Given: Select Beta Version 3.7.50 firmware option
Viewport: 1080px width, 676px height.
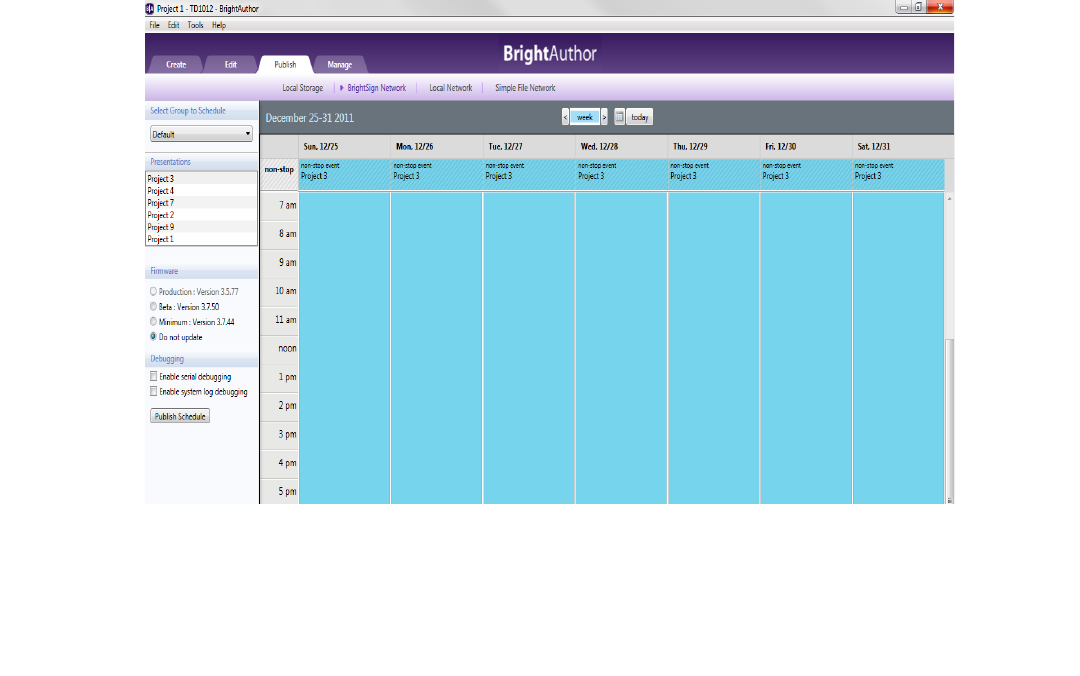Looking at the screenshot, I should click(x=154, y=307).
